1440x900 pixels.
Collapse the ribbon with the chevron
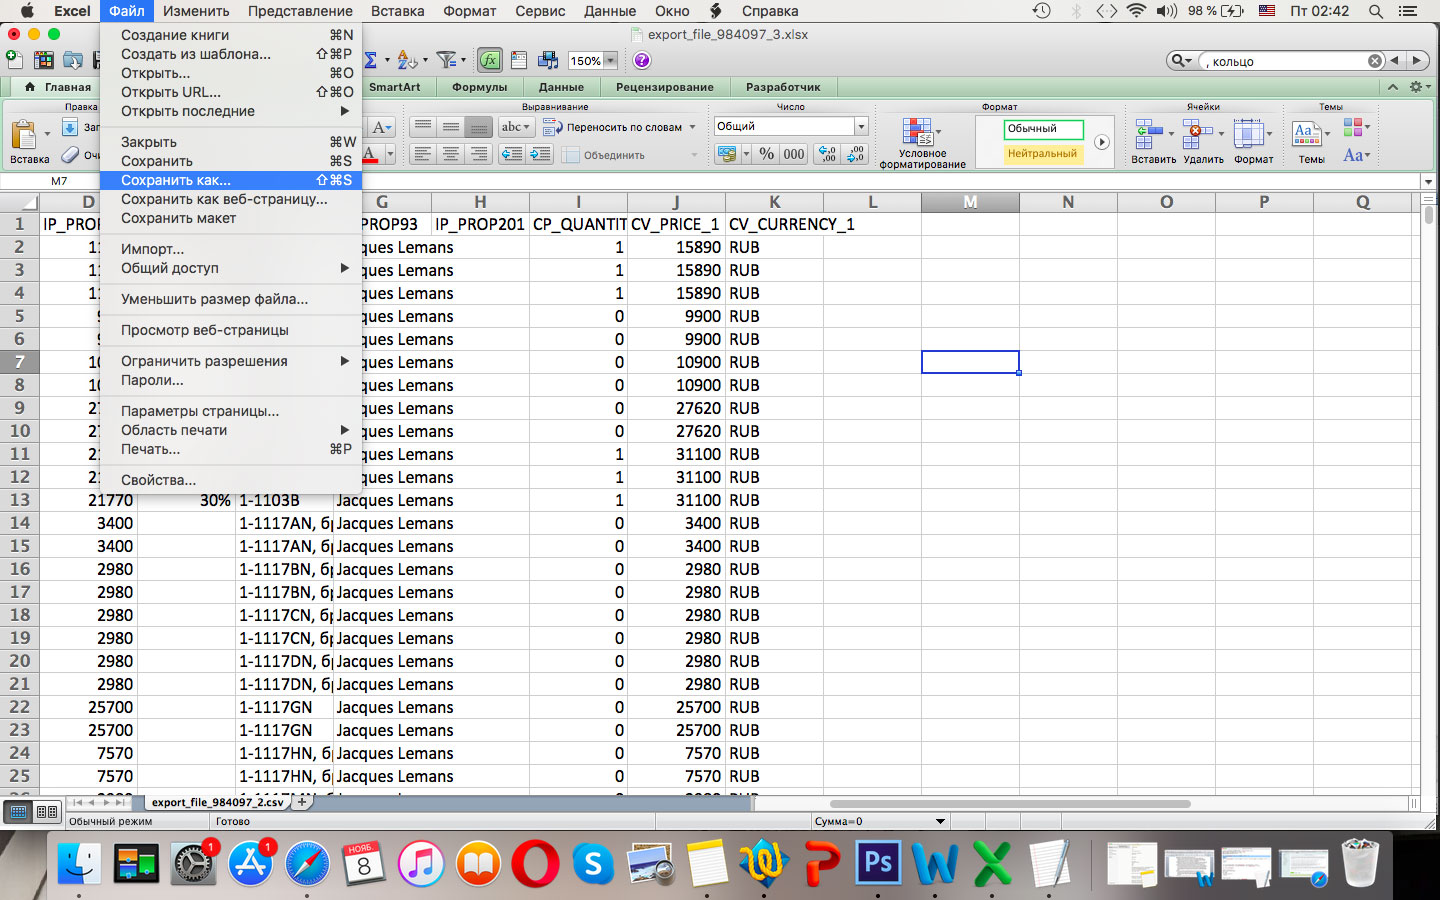1392,87
